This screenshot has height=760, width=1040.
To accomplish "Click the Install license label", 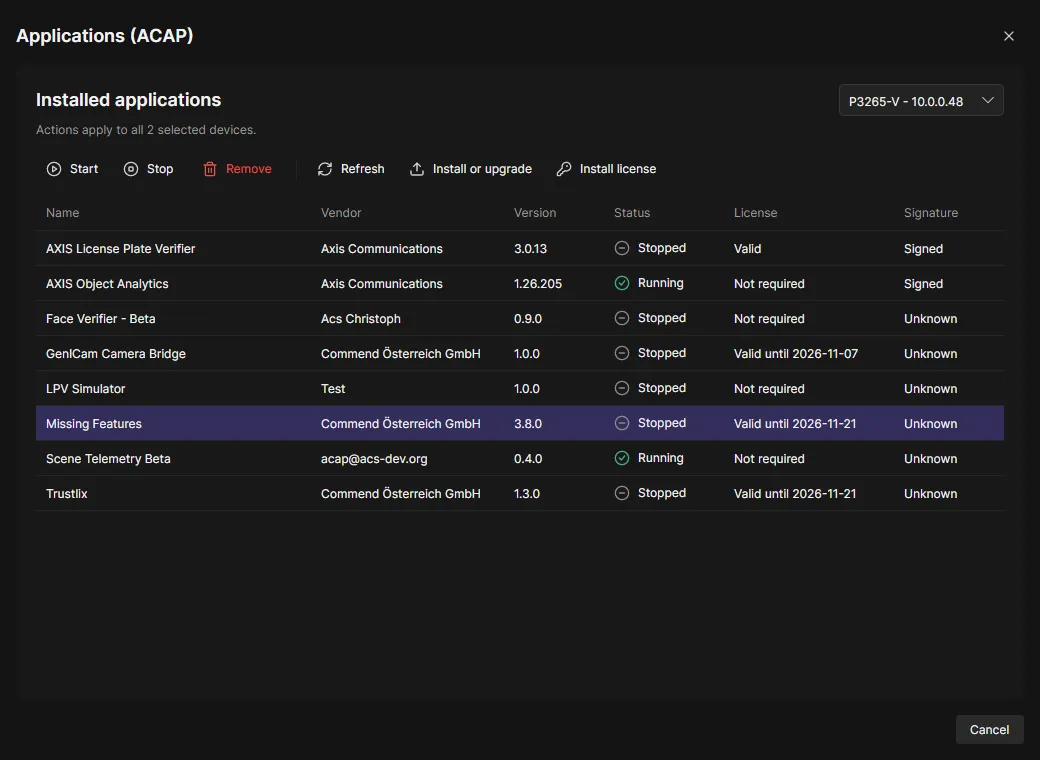I will click(x=618, y=169).
